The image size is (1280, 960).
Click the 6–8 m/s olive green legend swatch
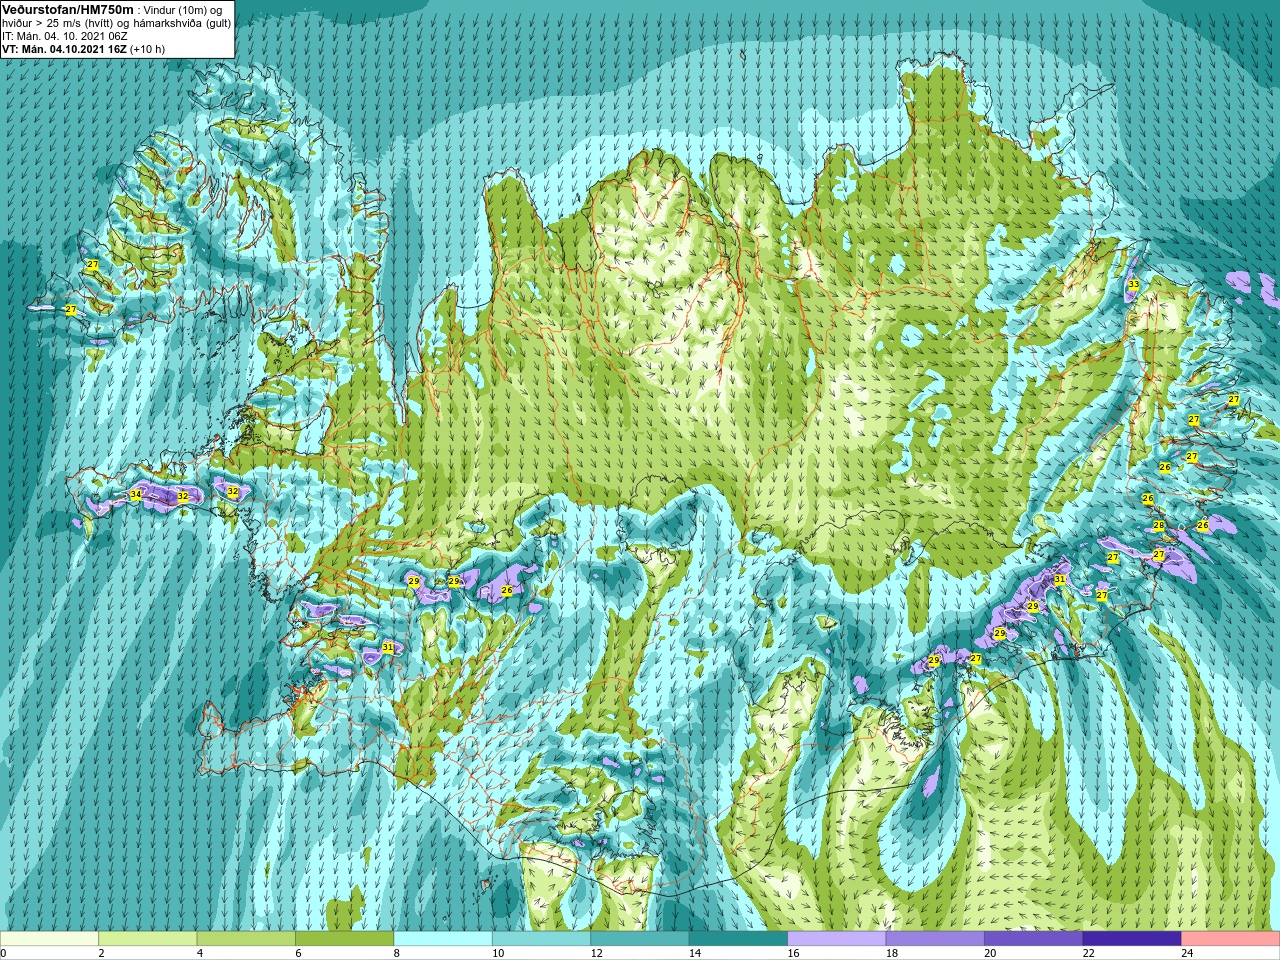tap(345, 938)
